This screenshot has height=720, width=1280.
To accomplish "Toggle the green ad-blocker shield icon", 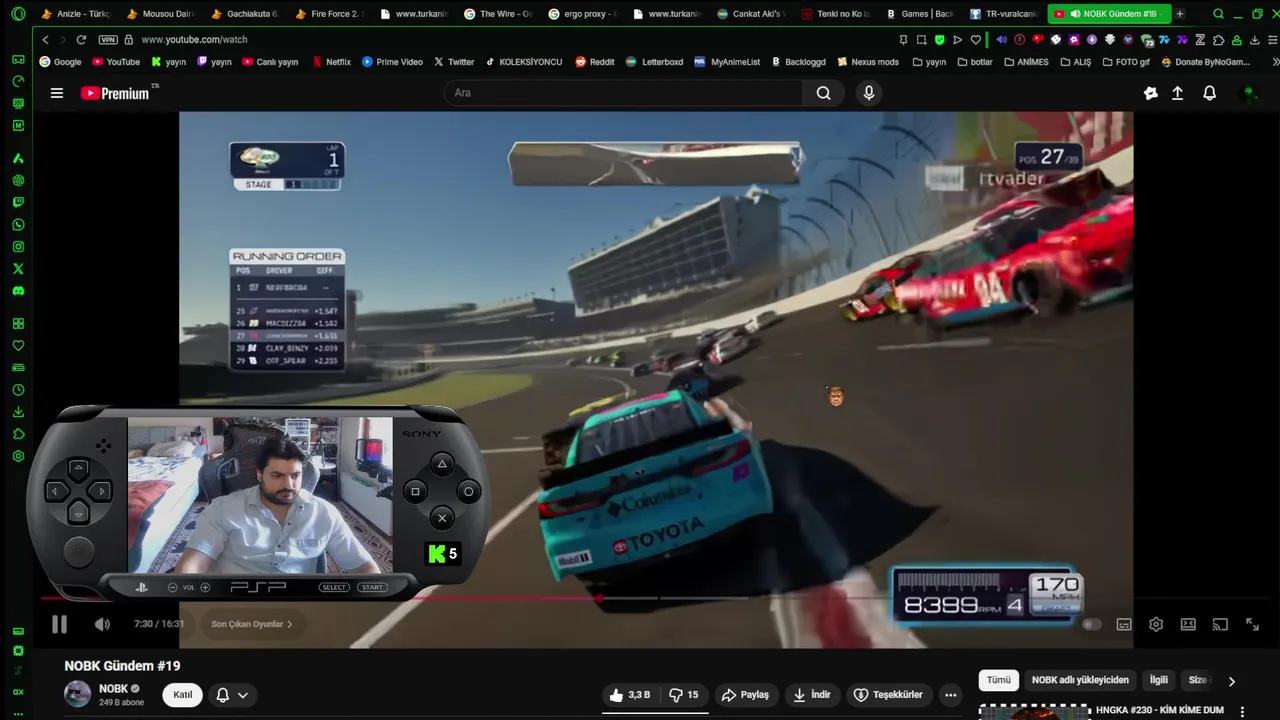I will click(x=939, y=40).
